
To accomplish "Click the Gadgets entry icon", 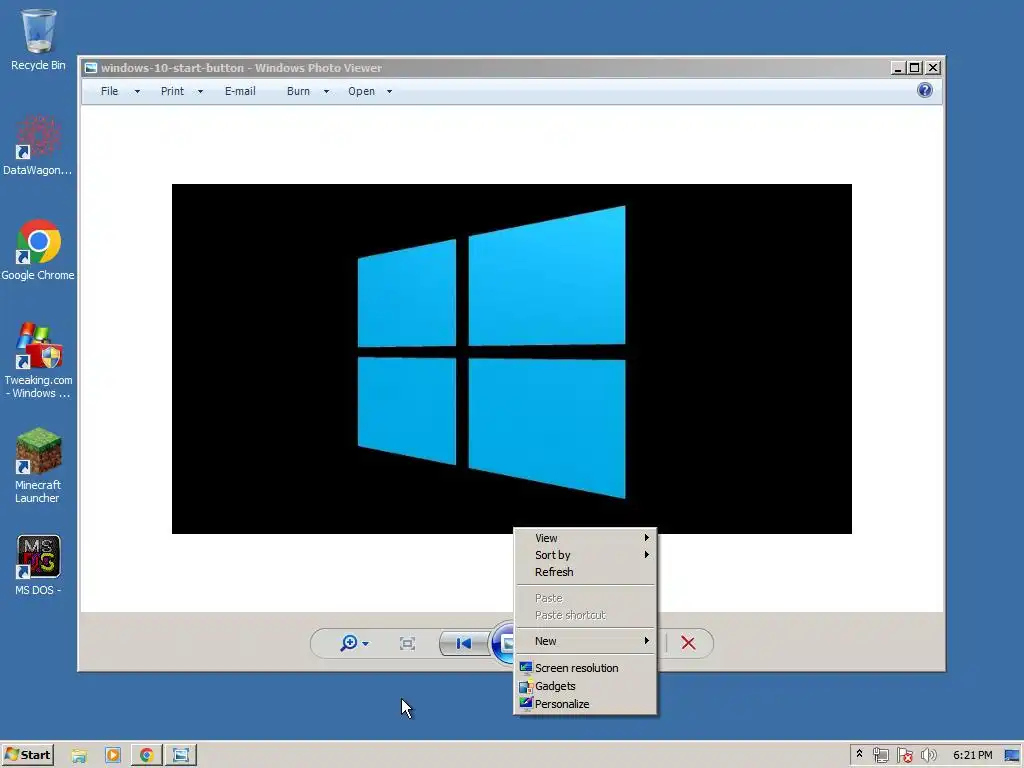I will point(526,686).
